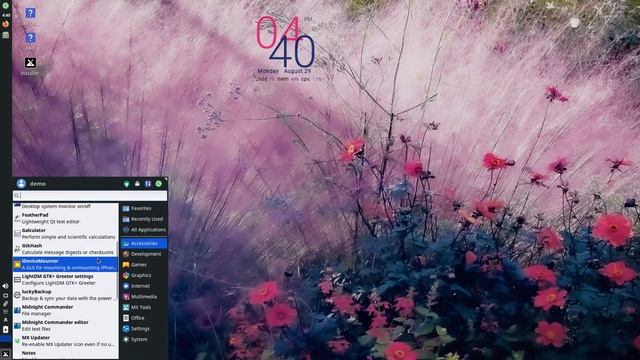Click the green log out icon in menu header
This screenshot has height=360, width=640.
pyautogui.click(x=159, y=184)
